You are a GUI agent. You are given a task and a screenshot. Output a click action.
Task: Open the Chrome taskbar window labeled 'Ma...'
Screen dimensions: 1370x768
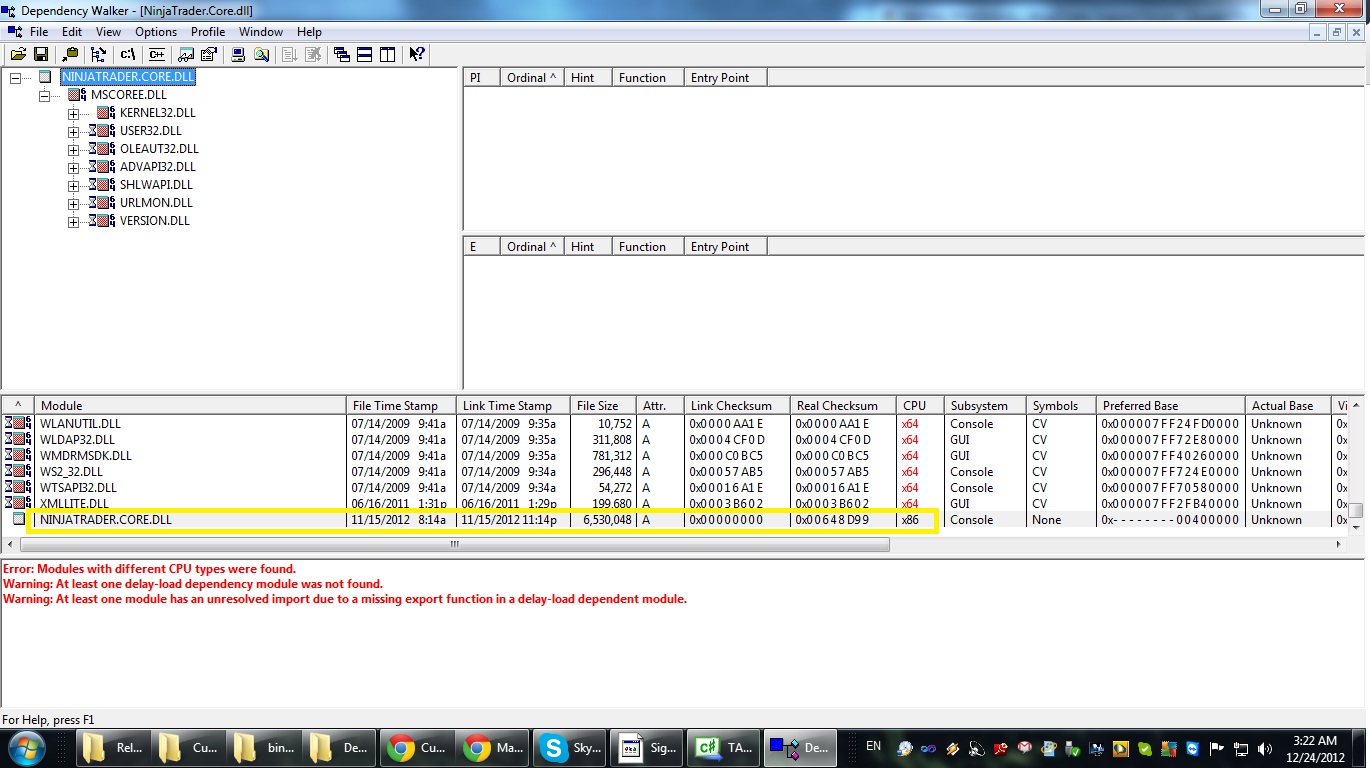[x=493, y=747]
